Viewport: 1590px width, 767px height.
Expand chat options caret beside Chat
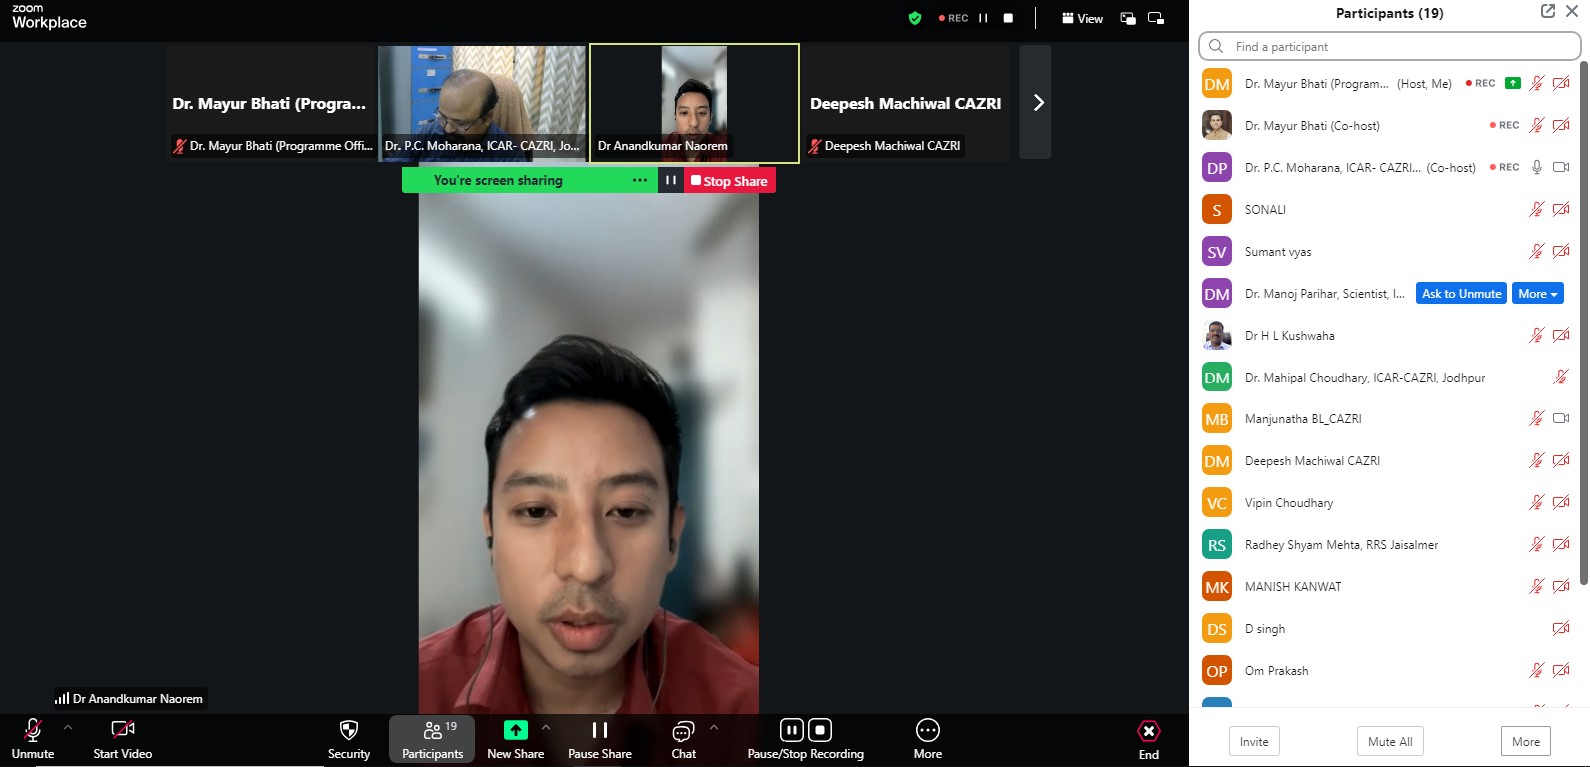[714, 728]
